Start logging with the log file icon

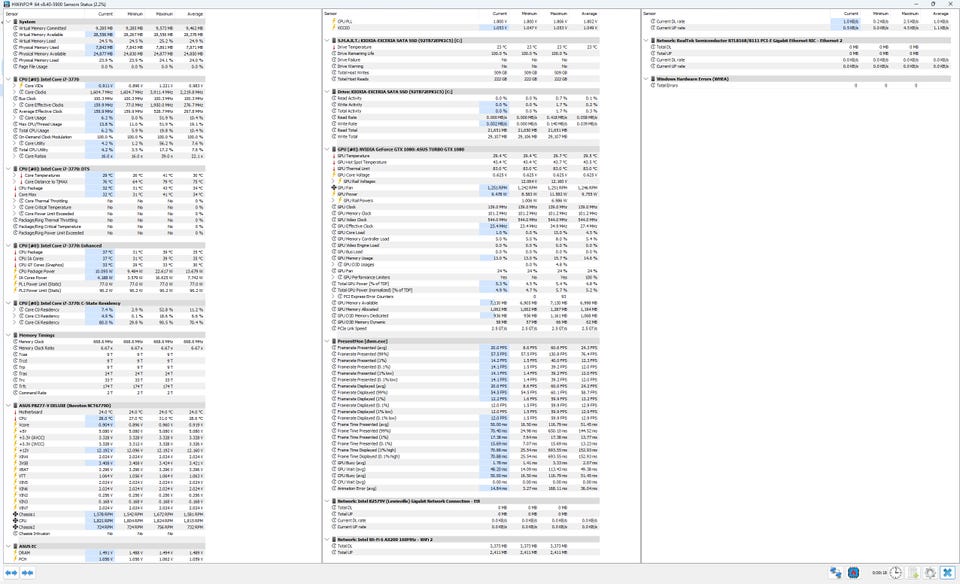(x=913, y=573)
